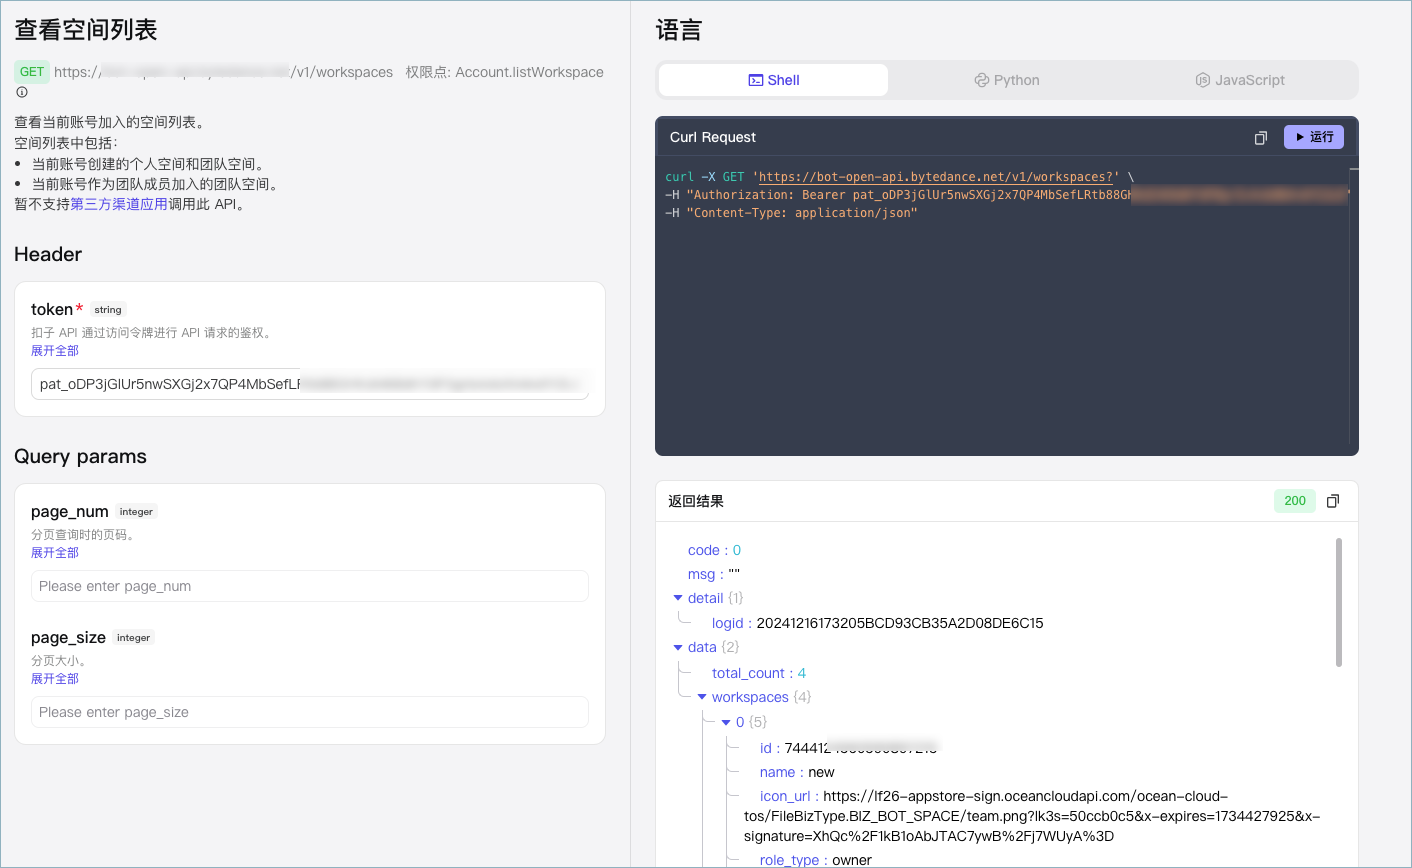Switch to the Python tab
The width and height of the screenshot is (1412, 868).
pyautogui.click(x=1007, y=79)
